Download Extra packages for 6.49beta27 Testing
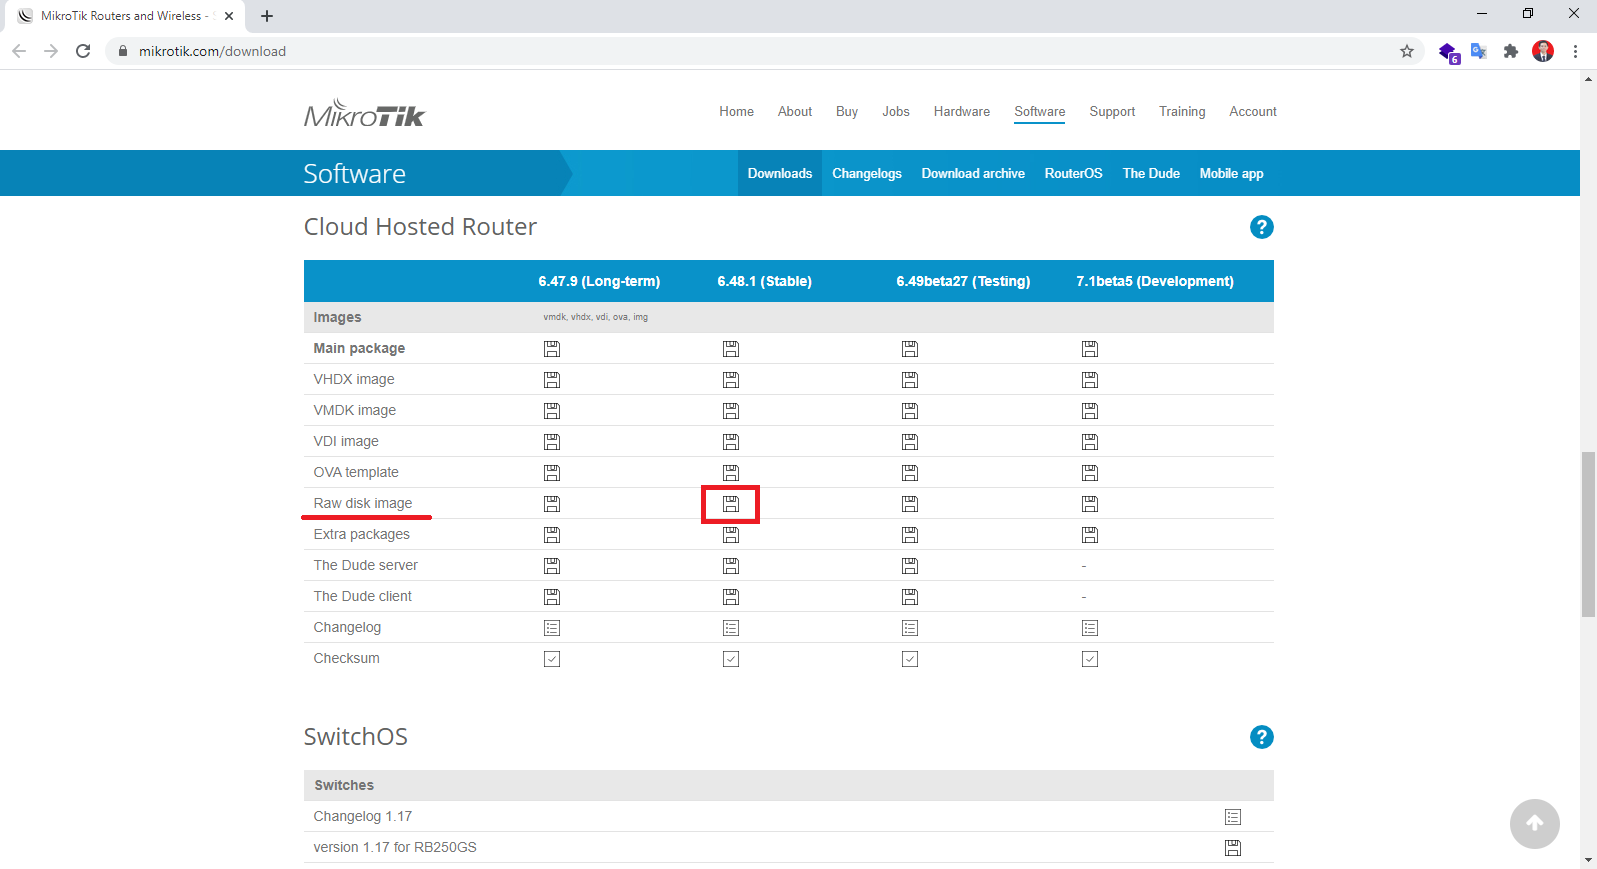This screenshot has height=869, width=1597. (910, 535)
